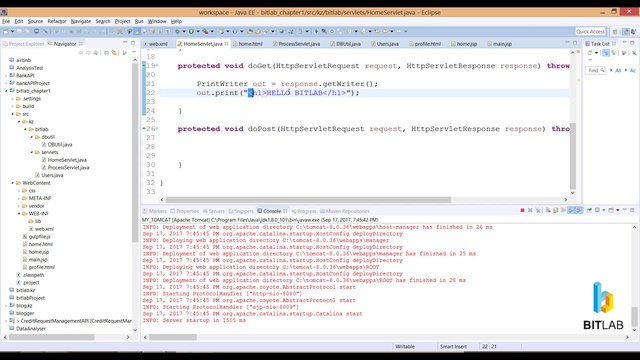This screenshot has height=360, width=640.
Task: Click the editor horizontal scrollbar
Action: coord(308,200)
